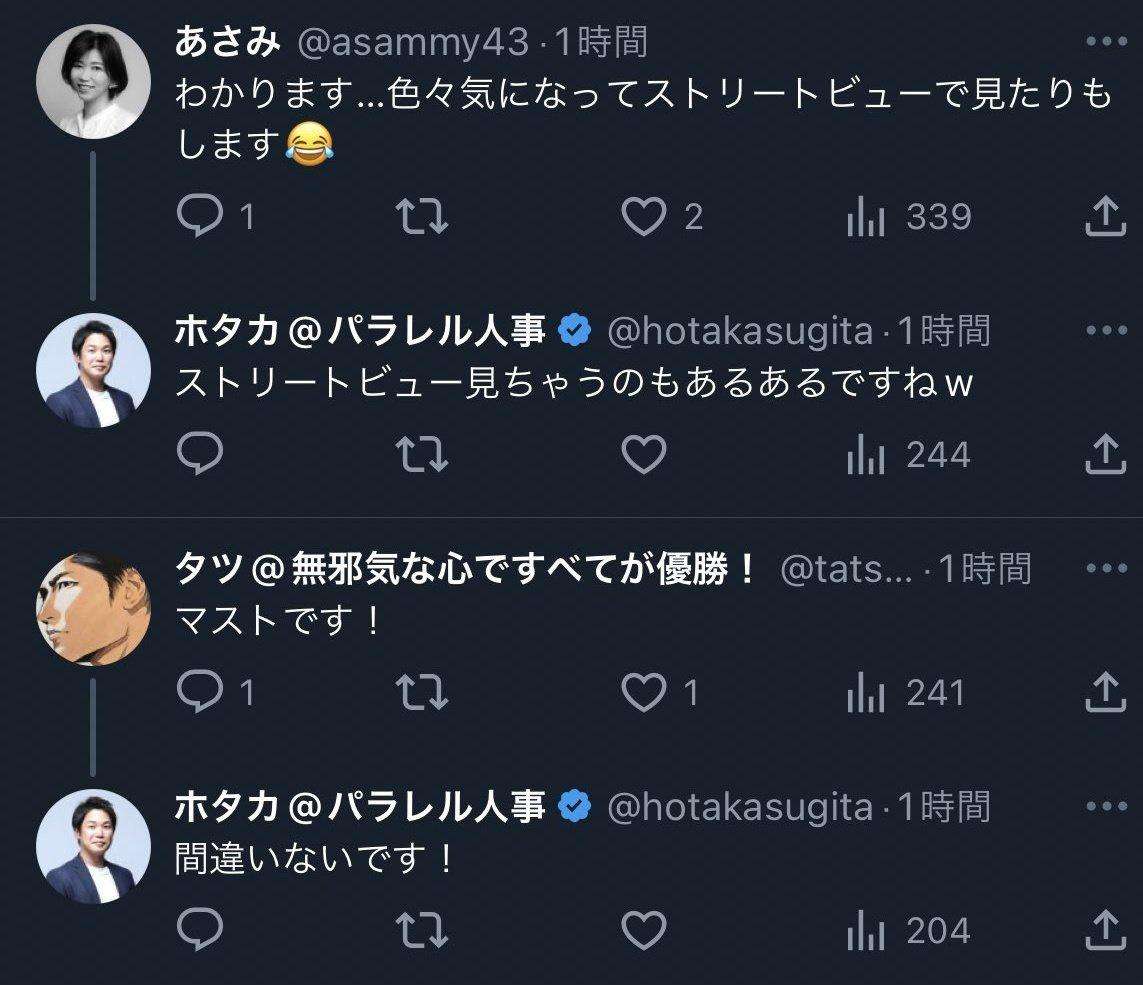Open more options on あさみ's tweet

pos(1106,42)
